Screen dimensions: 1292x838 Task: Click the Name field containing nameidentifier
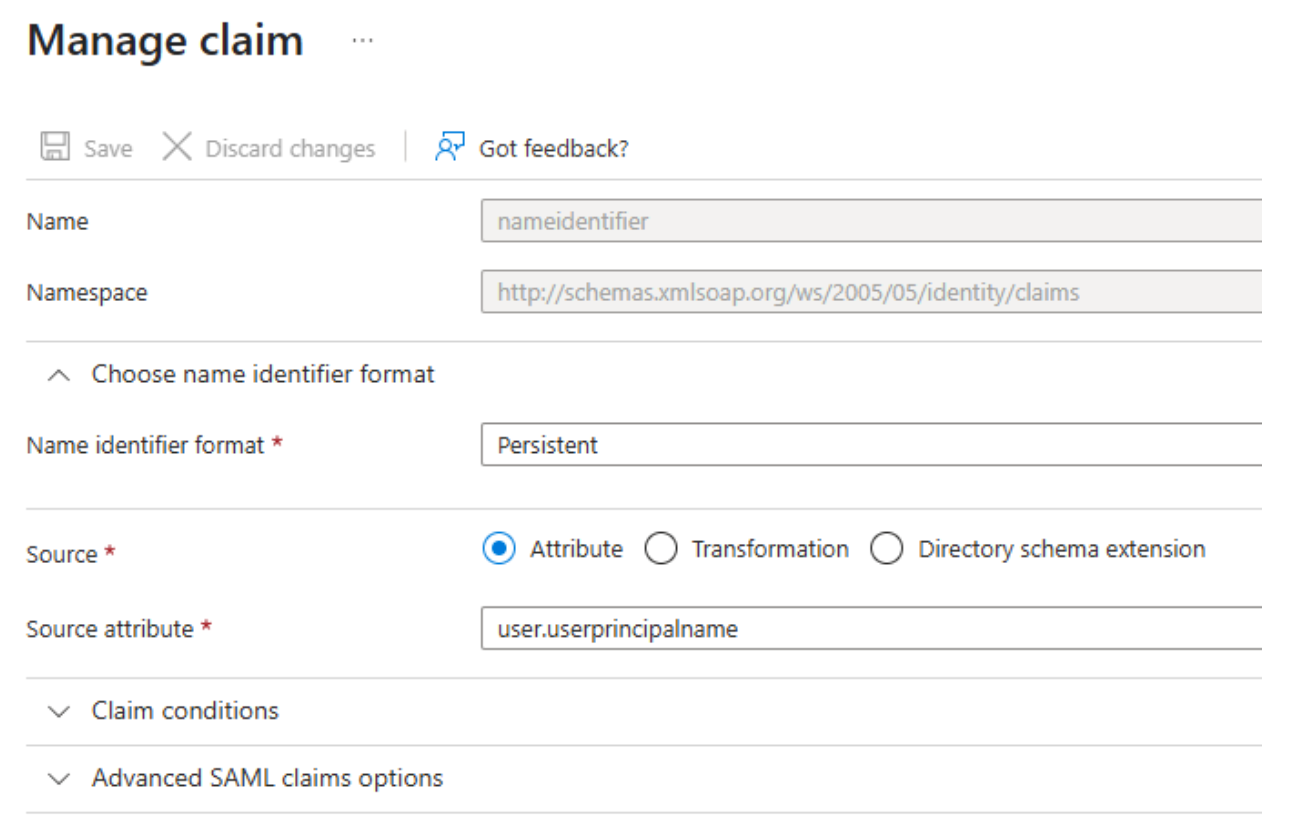[x=871, y=221]
